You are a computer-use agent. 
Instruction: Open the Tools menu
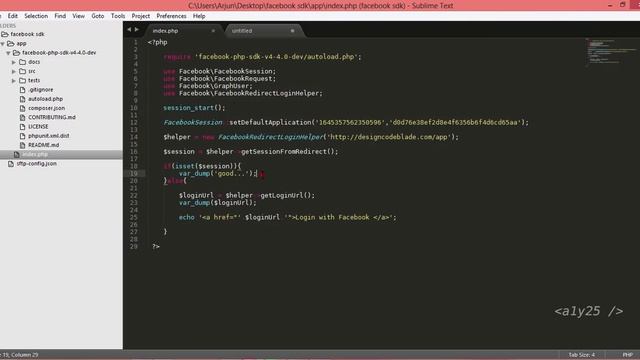coord(118,16)
